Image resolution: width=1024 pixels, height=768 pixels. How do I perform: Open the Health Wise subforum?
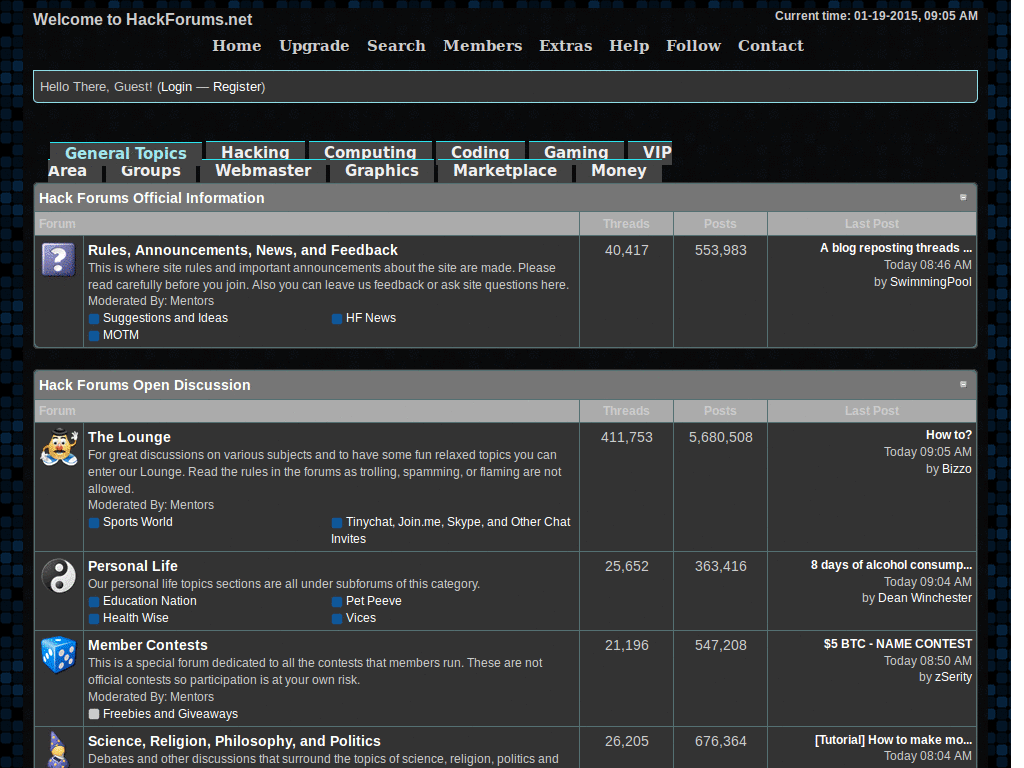click(136, 618)
